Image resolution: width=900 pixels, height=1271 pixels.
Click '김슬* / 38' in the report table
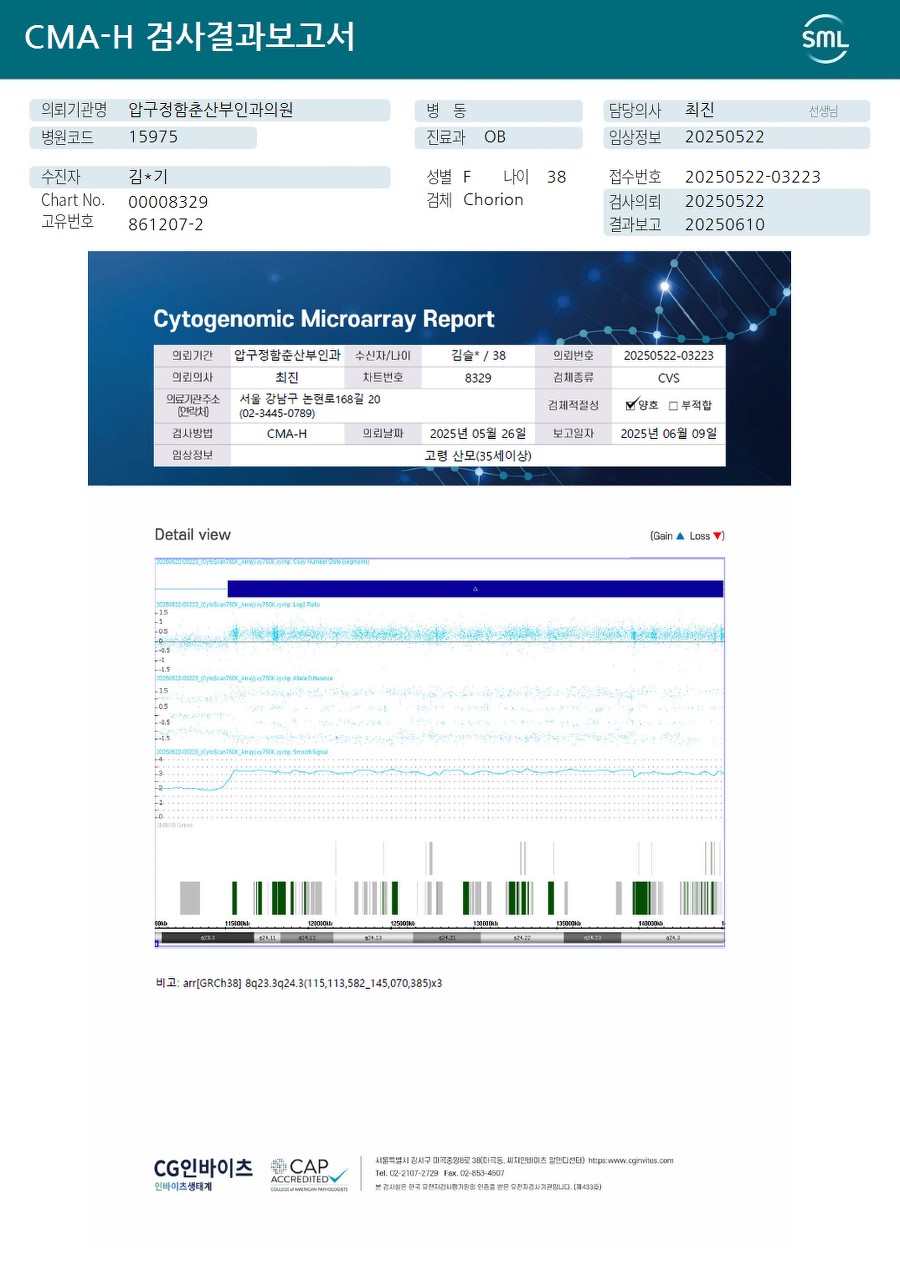(x=478, y=355)
